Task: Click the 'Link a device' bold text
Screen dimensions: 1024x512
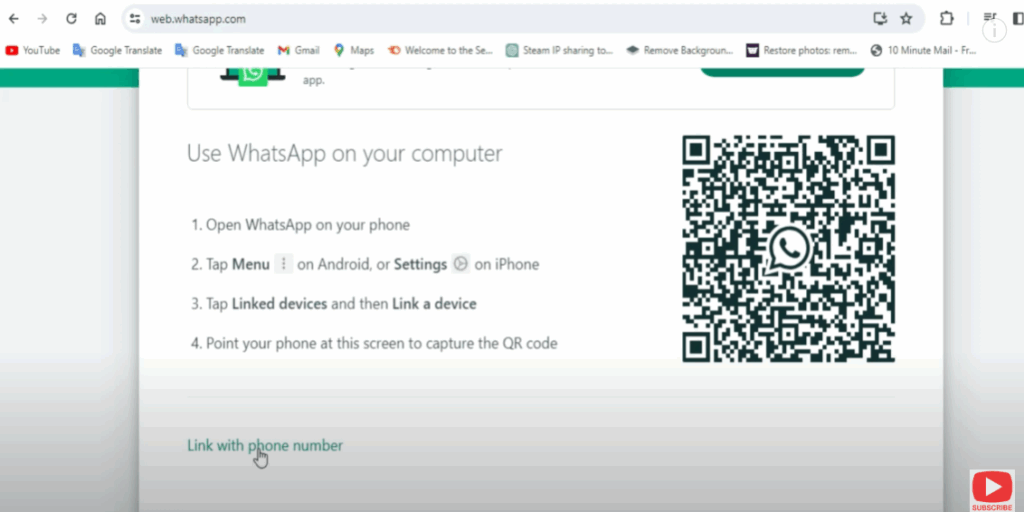Action: pos(434,304)
